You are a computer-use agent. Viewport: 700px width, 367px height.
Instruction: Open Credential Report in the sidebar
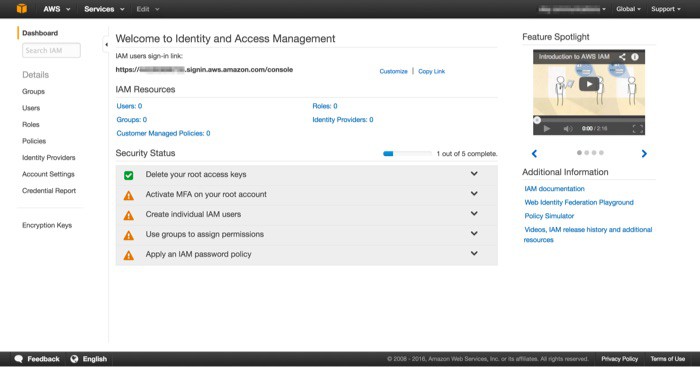[x=49, y=191]
